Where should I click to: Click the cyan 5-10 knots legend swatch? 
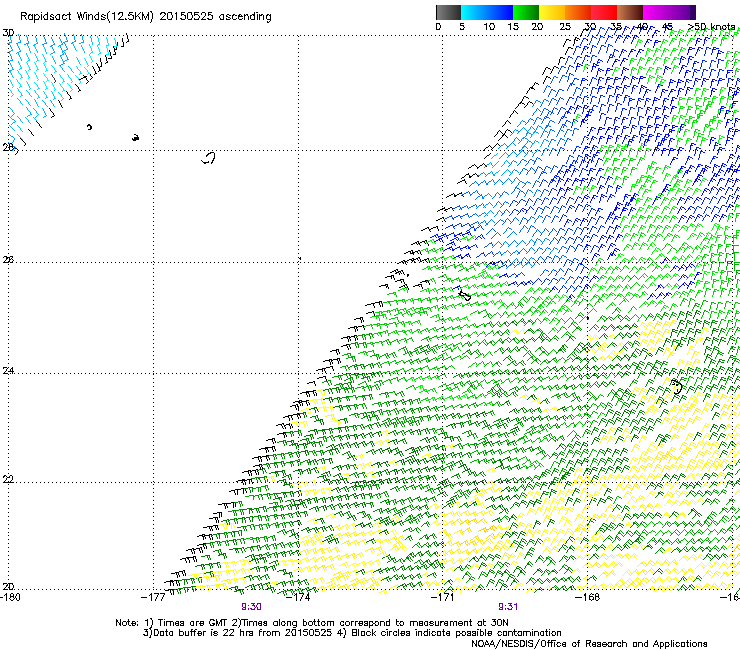pos(474,12)
